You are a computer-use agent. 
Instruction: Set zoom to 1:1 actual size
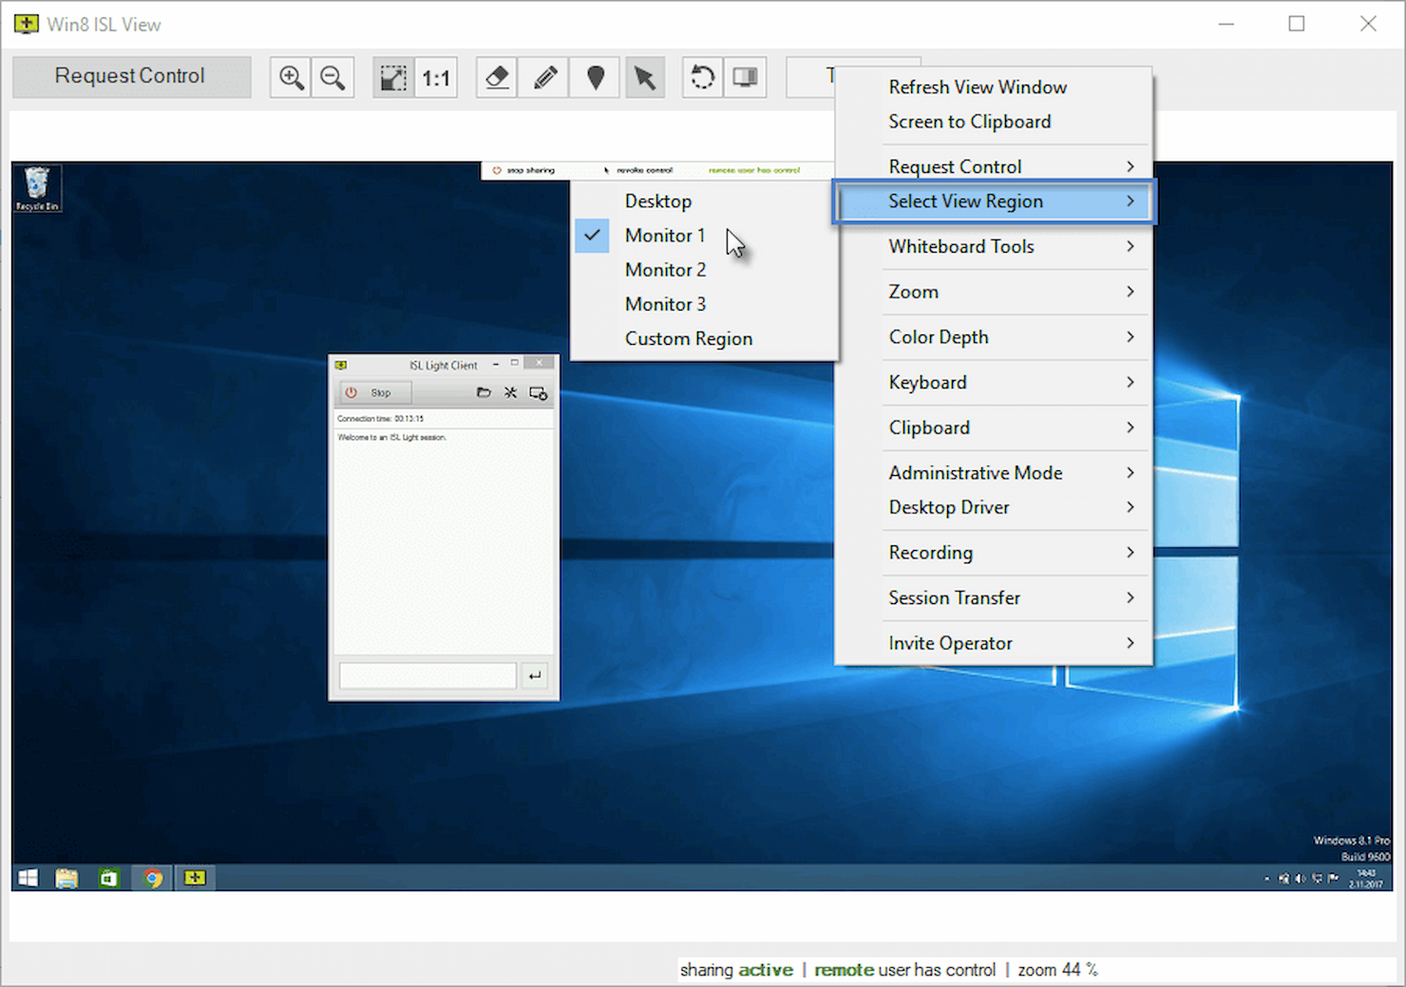436,78
